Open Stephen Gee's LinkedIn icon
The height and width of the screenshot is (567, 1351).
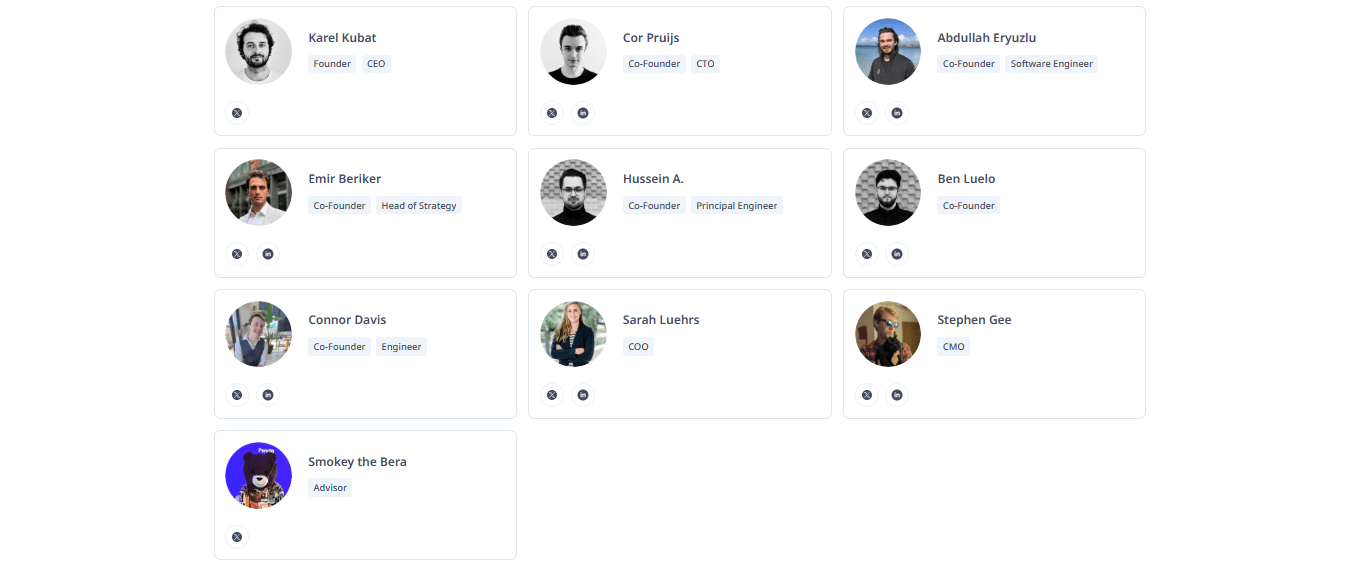(x=897, y=395)
